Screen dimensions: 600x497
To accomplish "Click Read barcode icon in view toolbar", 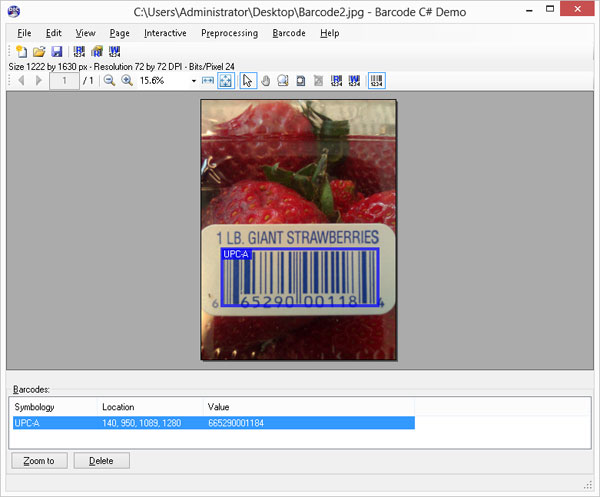I will (336, 80).
